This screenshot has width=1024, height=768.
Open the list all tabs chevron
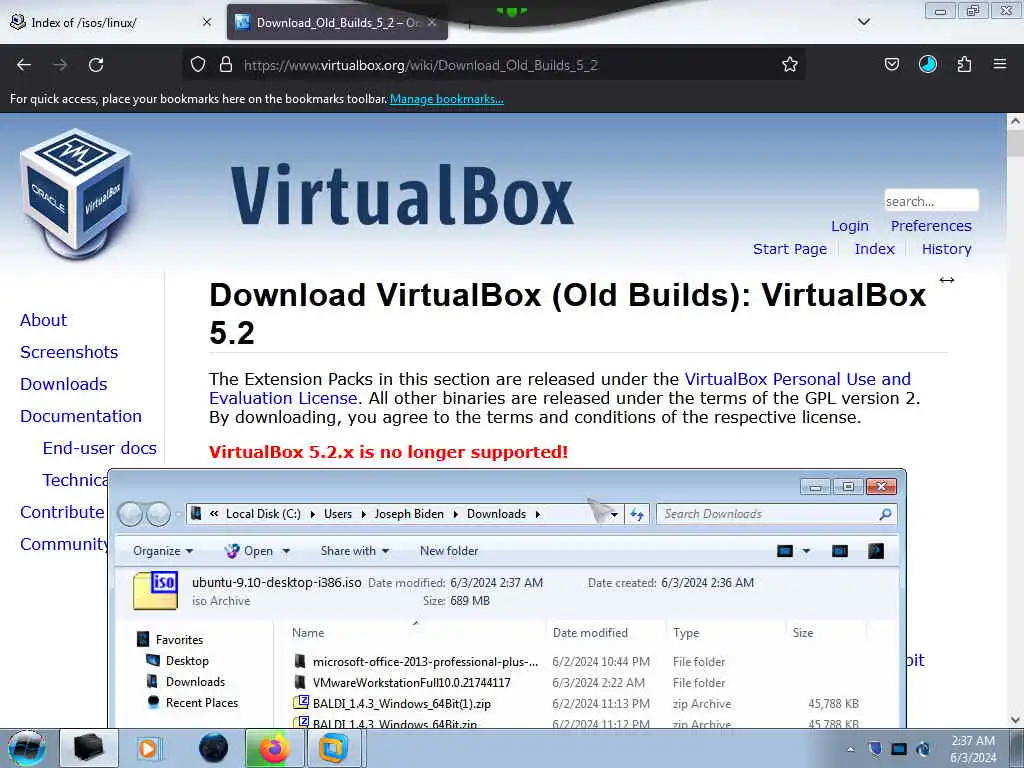tap(863, 22)
